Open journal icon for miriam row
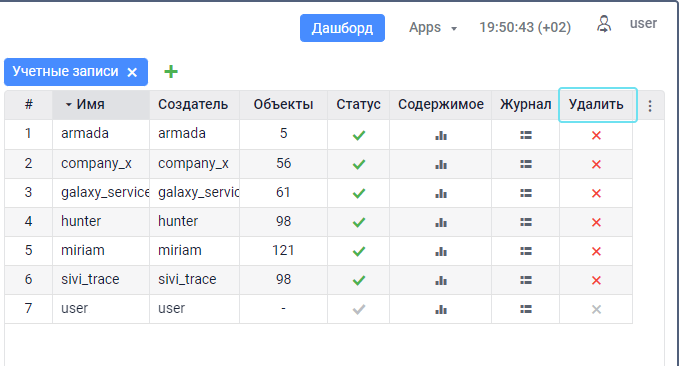679x366 pixels. tap(526, 251)
